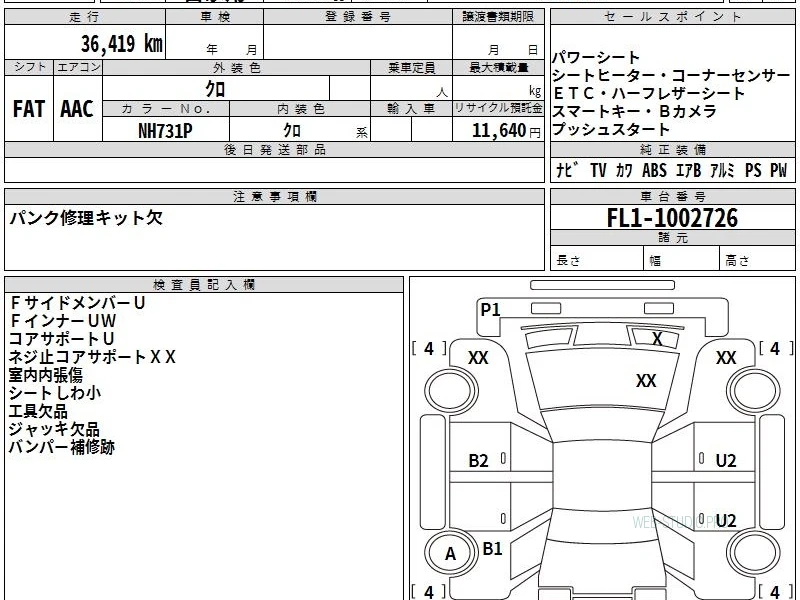Click クロ under the 内装色 header
The image size is (800, 600).
tap(292, 130)
